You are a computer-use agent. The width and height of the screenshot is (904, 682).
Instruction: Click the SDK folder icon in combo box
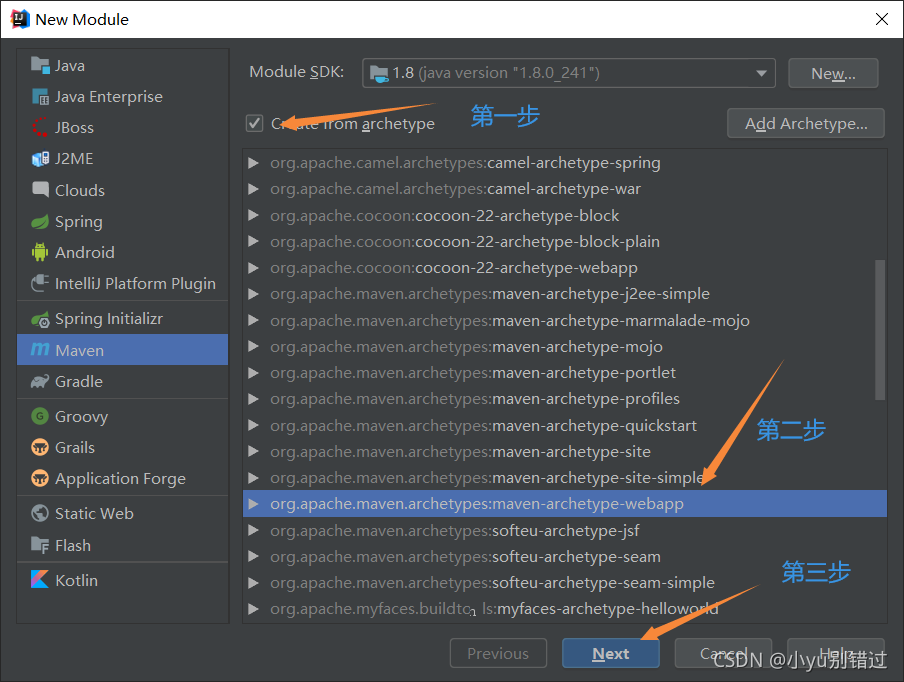(379, 73)
